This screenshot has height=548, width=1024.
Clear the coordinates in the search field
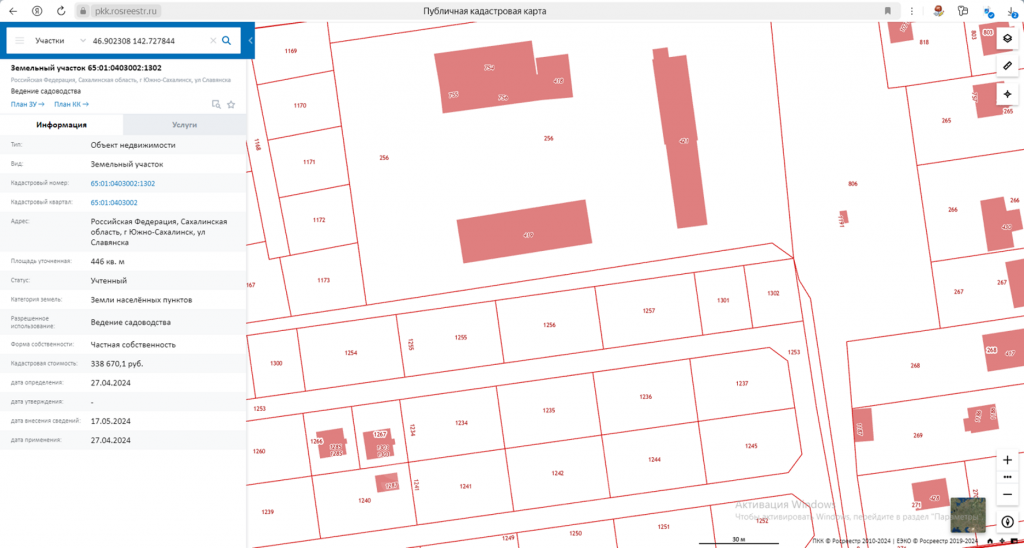pos(213,40)
